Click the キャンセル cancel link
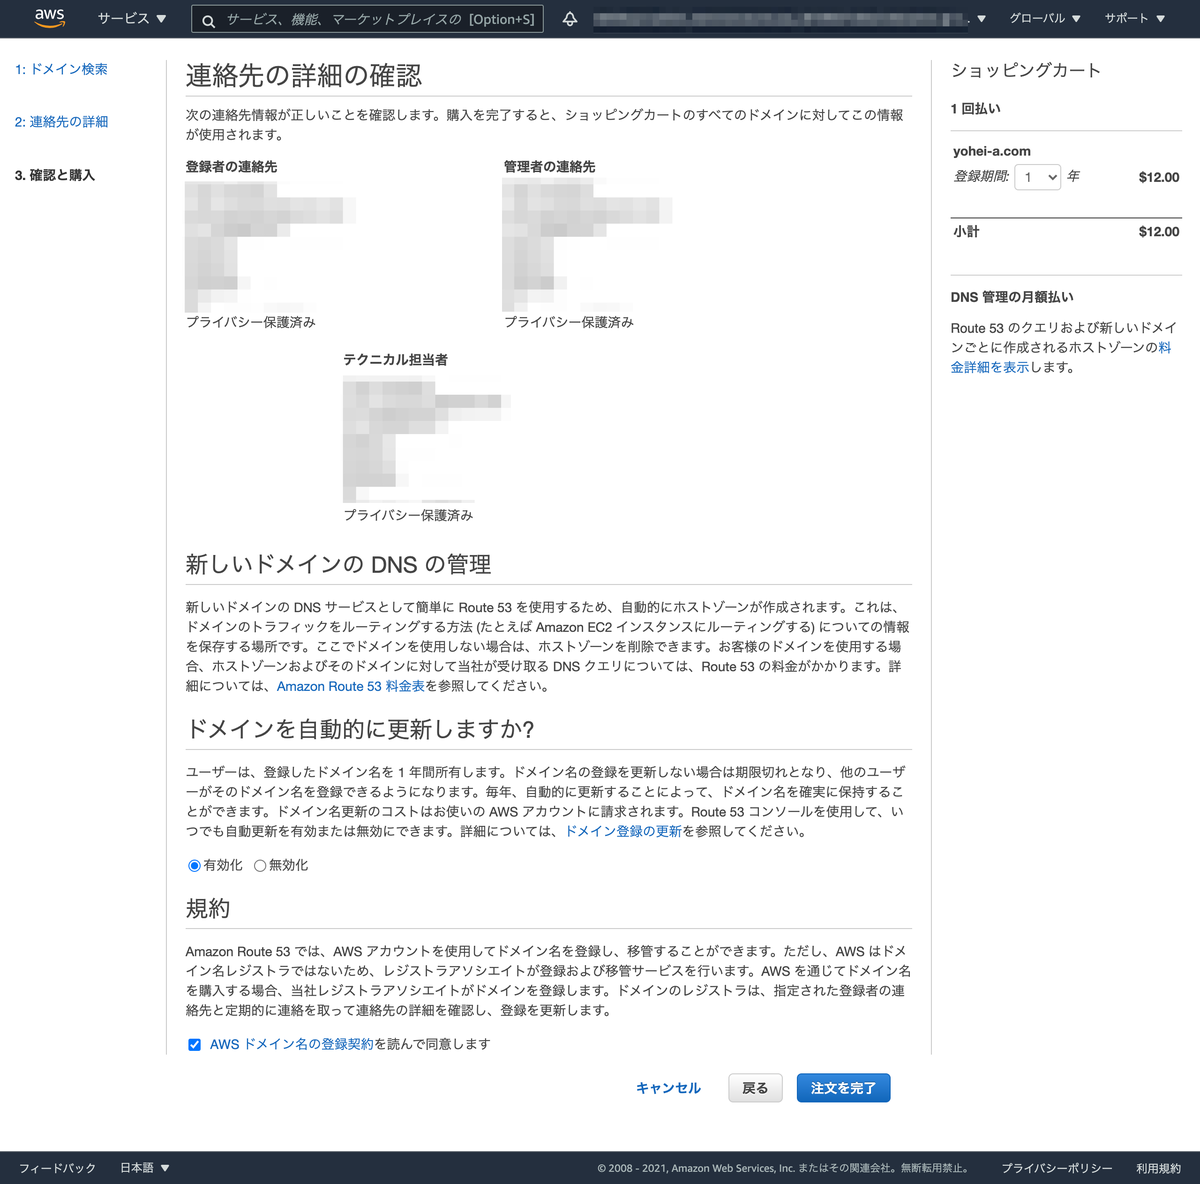Viewport: 1200px width, 1184px height. [x=668, y=1088]
